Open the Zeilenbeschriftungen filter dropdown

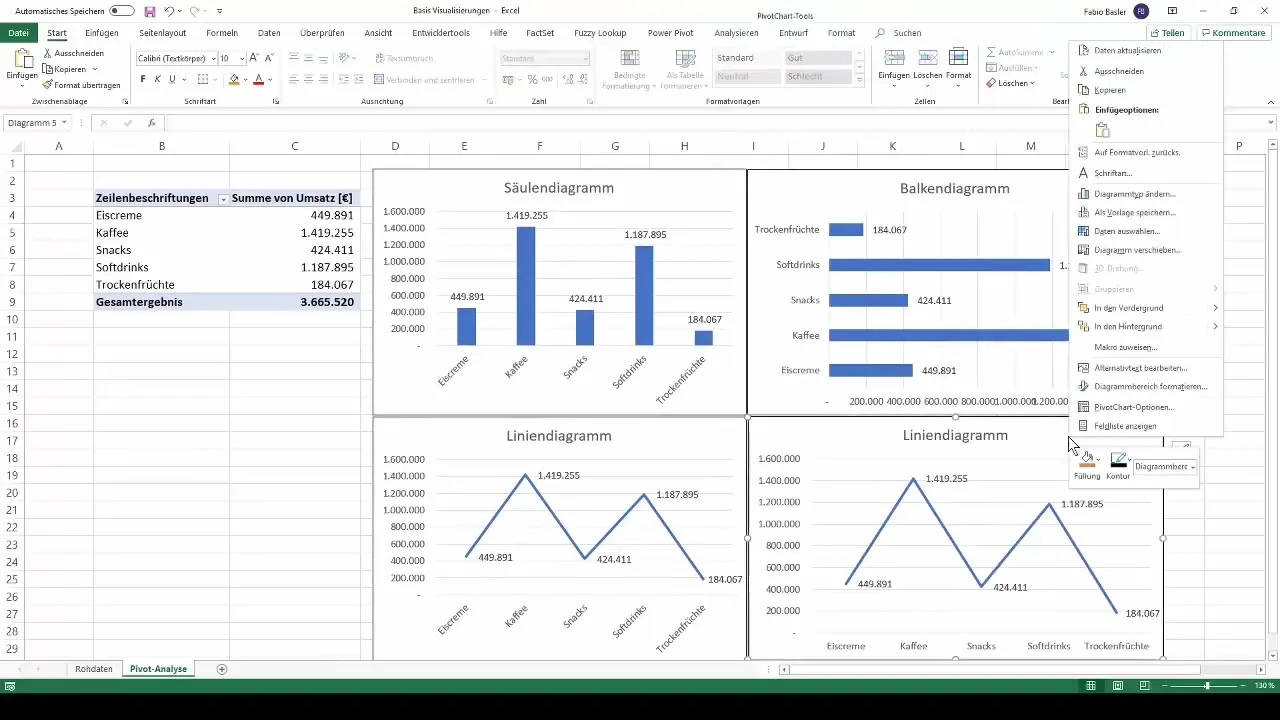222,199
